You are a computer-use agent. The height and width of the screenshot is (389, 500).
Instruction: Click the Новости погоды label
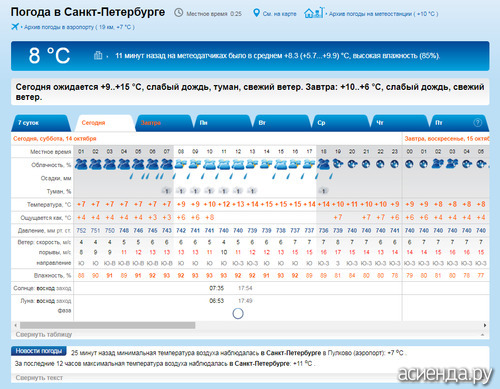[x=39, y=351]
